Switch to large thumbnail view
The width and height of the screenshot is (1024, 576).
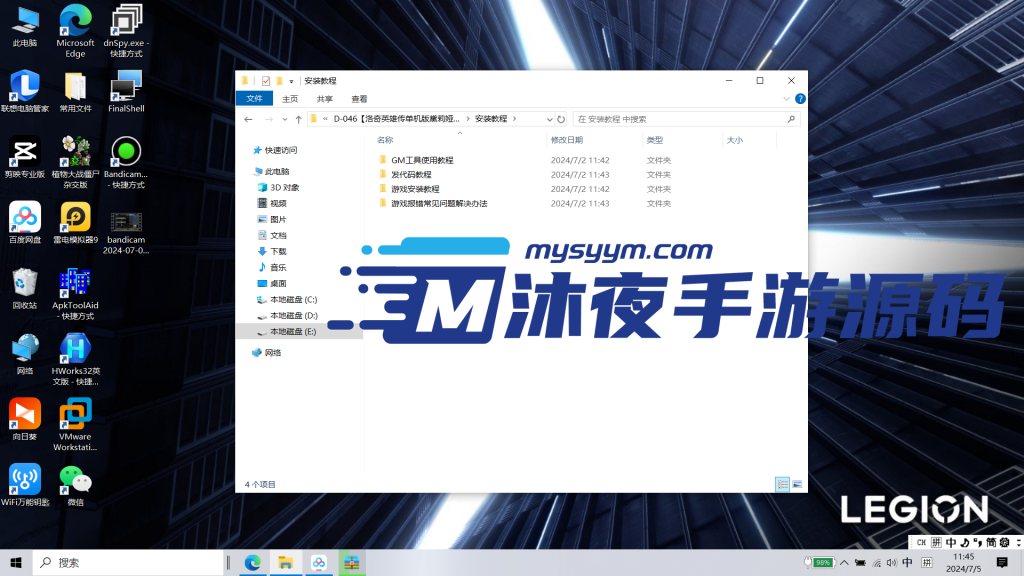pyautogui.click(x=796, y=484)
